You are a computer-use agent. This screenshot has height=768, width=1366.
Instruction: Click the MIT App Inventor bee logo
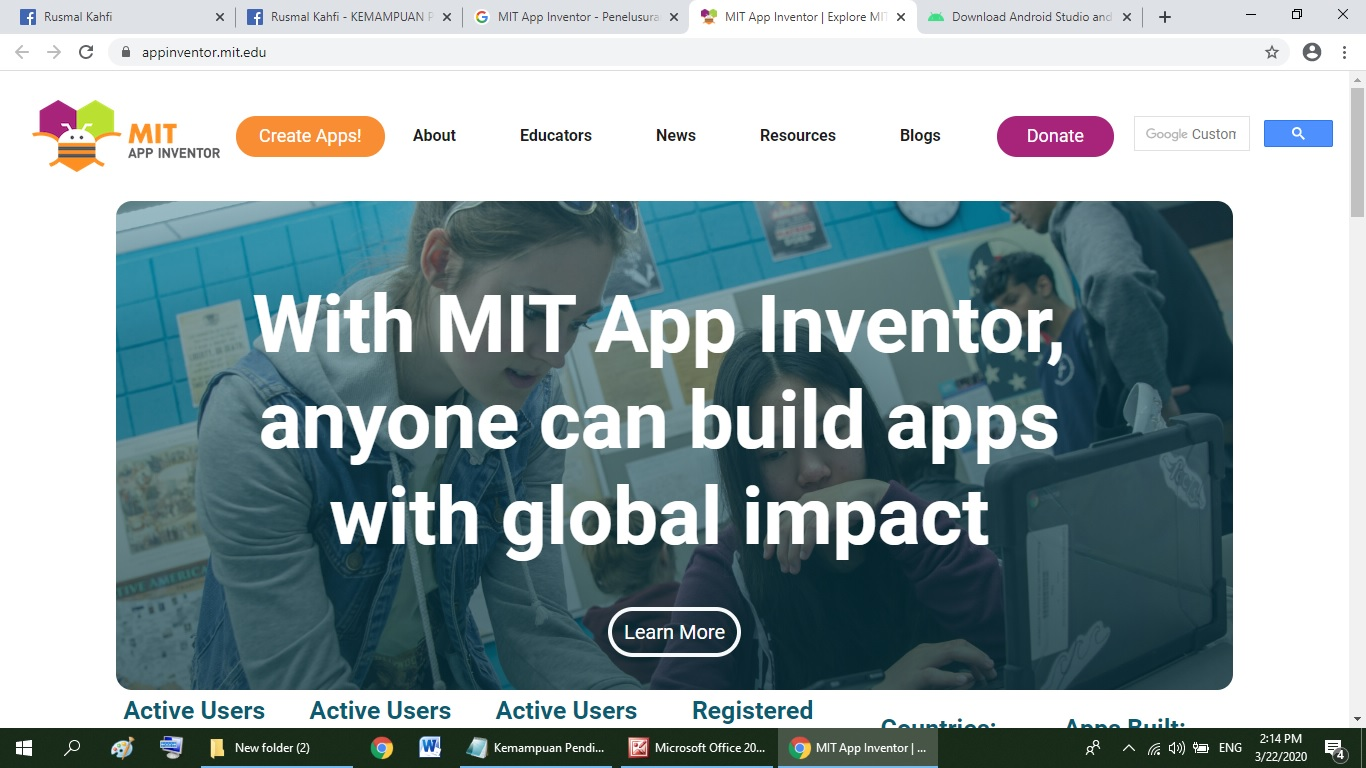126,136
